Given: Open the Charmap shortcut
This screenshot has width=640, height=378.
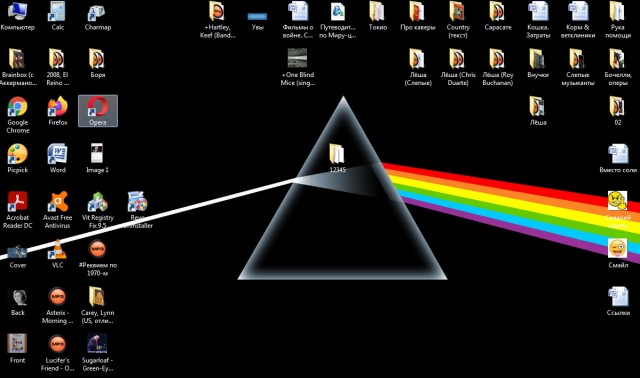Looking at the screenshot, I should [98, 16].
